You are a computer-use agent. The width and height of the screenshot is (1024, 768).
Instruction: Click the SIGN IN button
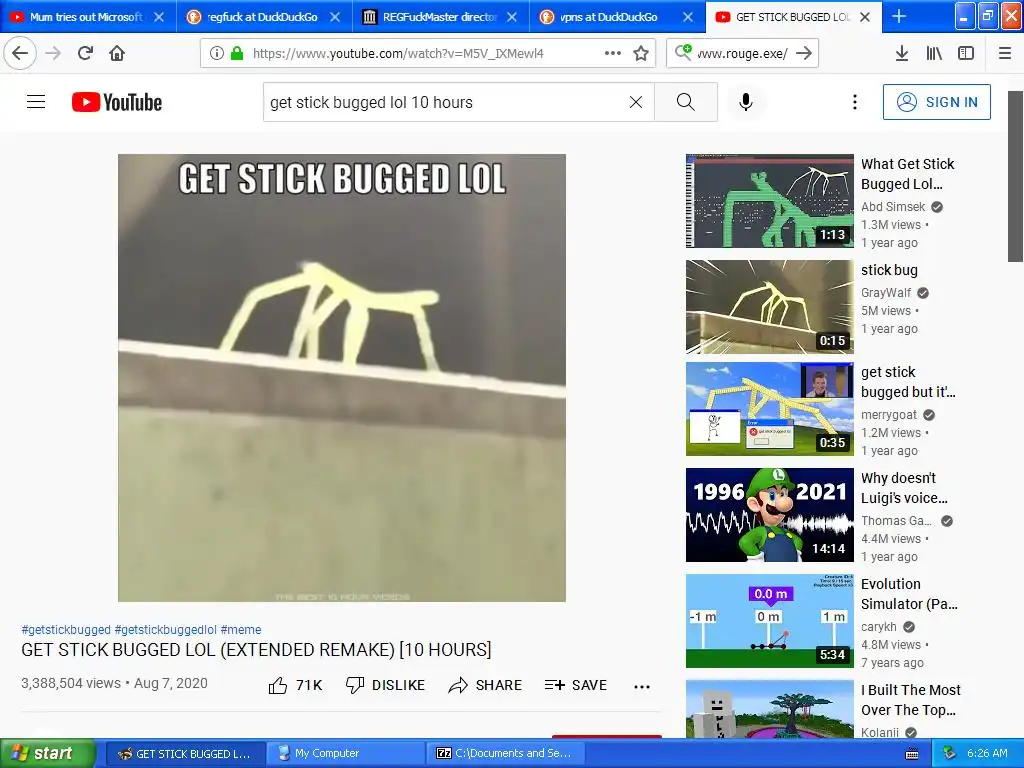936,102
